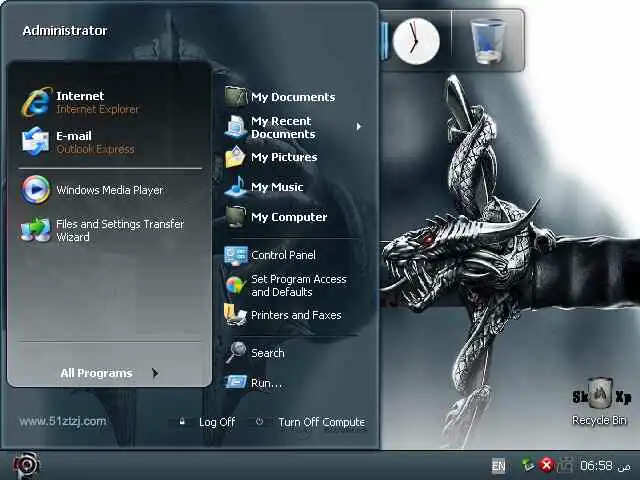
Task: Click the red X security alert tray icon
Action: pyautogui.click(x=546, y=465)
